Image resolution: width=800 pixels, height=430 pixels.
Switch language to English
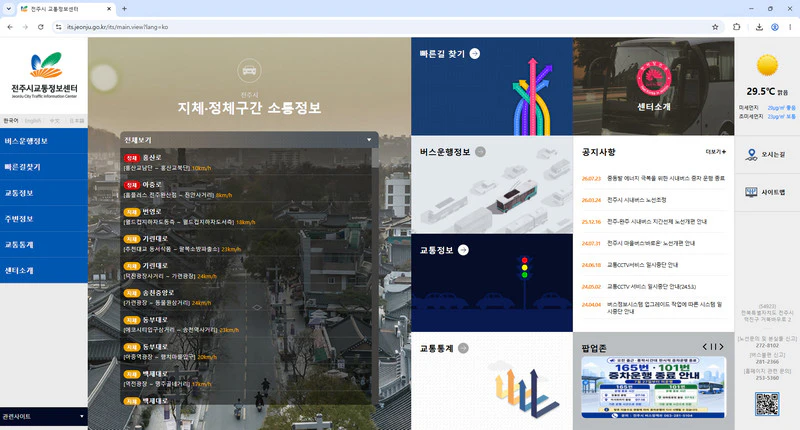click(x=33, y=121)
